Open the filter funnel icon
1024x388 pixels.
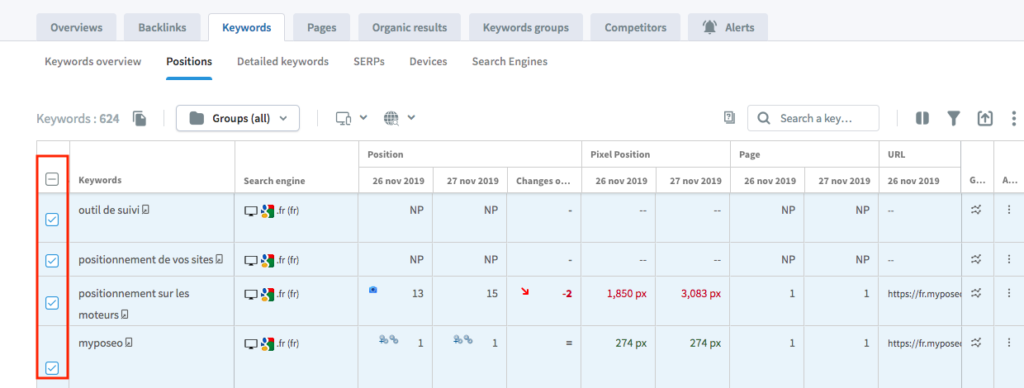point(953,118)
